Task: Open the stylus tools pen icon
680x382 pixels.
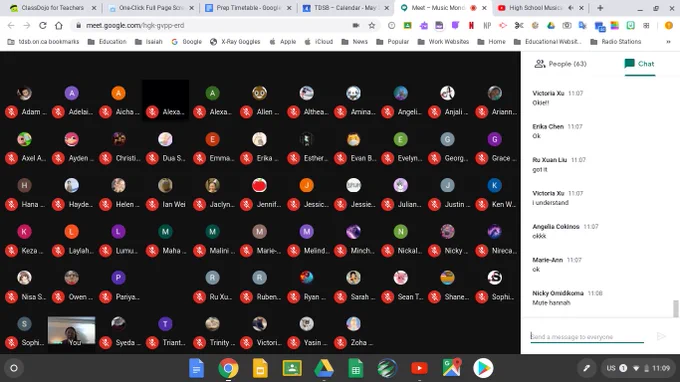Action: tap(586, 368)
